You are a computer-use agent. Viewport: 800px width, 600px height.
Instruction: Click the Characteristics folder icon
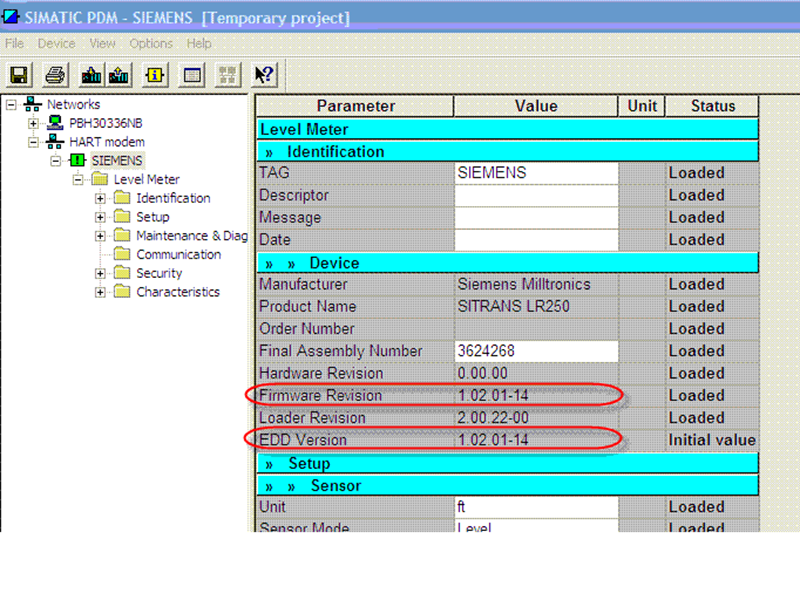pyautogui.click(x=122, y=291)
